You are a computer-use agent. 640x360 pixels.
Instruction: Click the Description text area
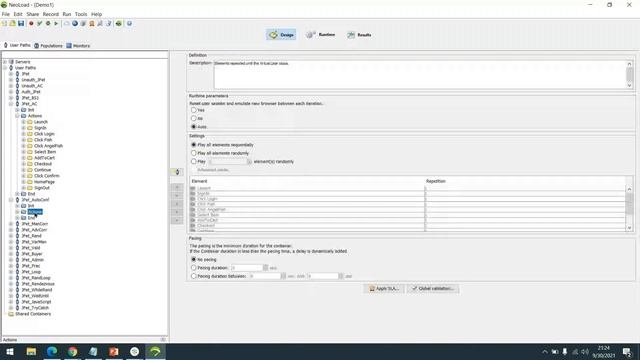[420, 75]
